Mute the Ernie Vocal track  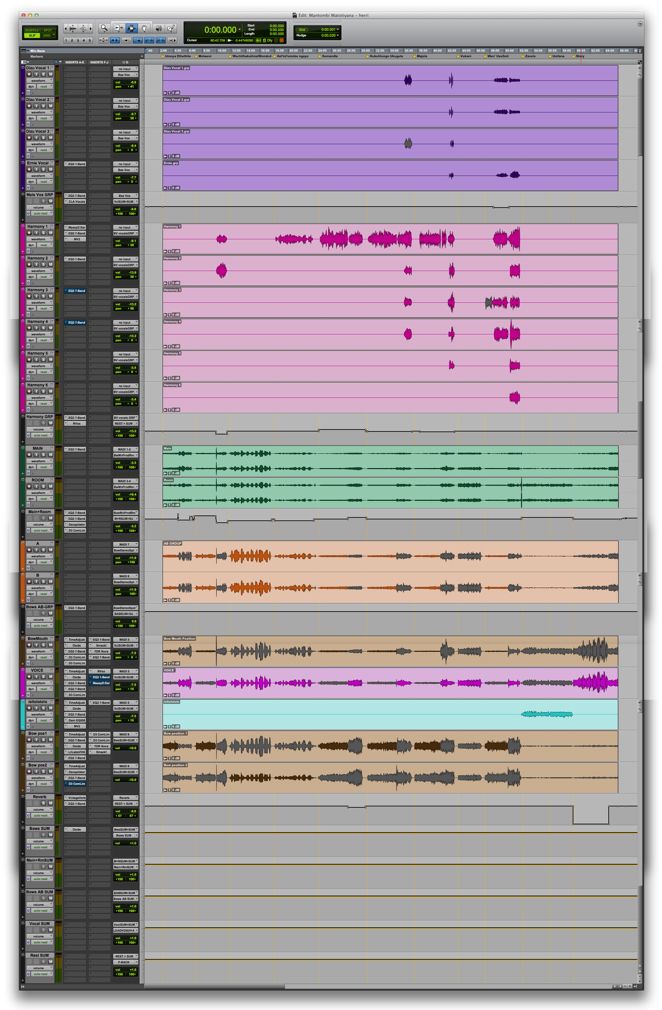(49, 171)
